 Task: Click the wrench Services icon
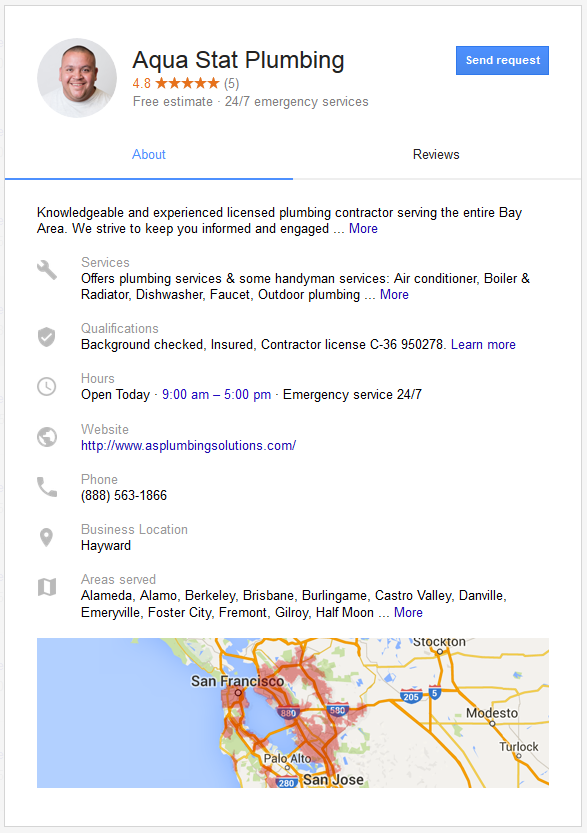[x=47, y=270]
